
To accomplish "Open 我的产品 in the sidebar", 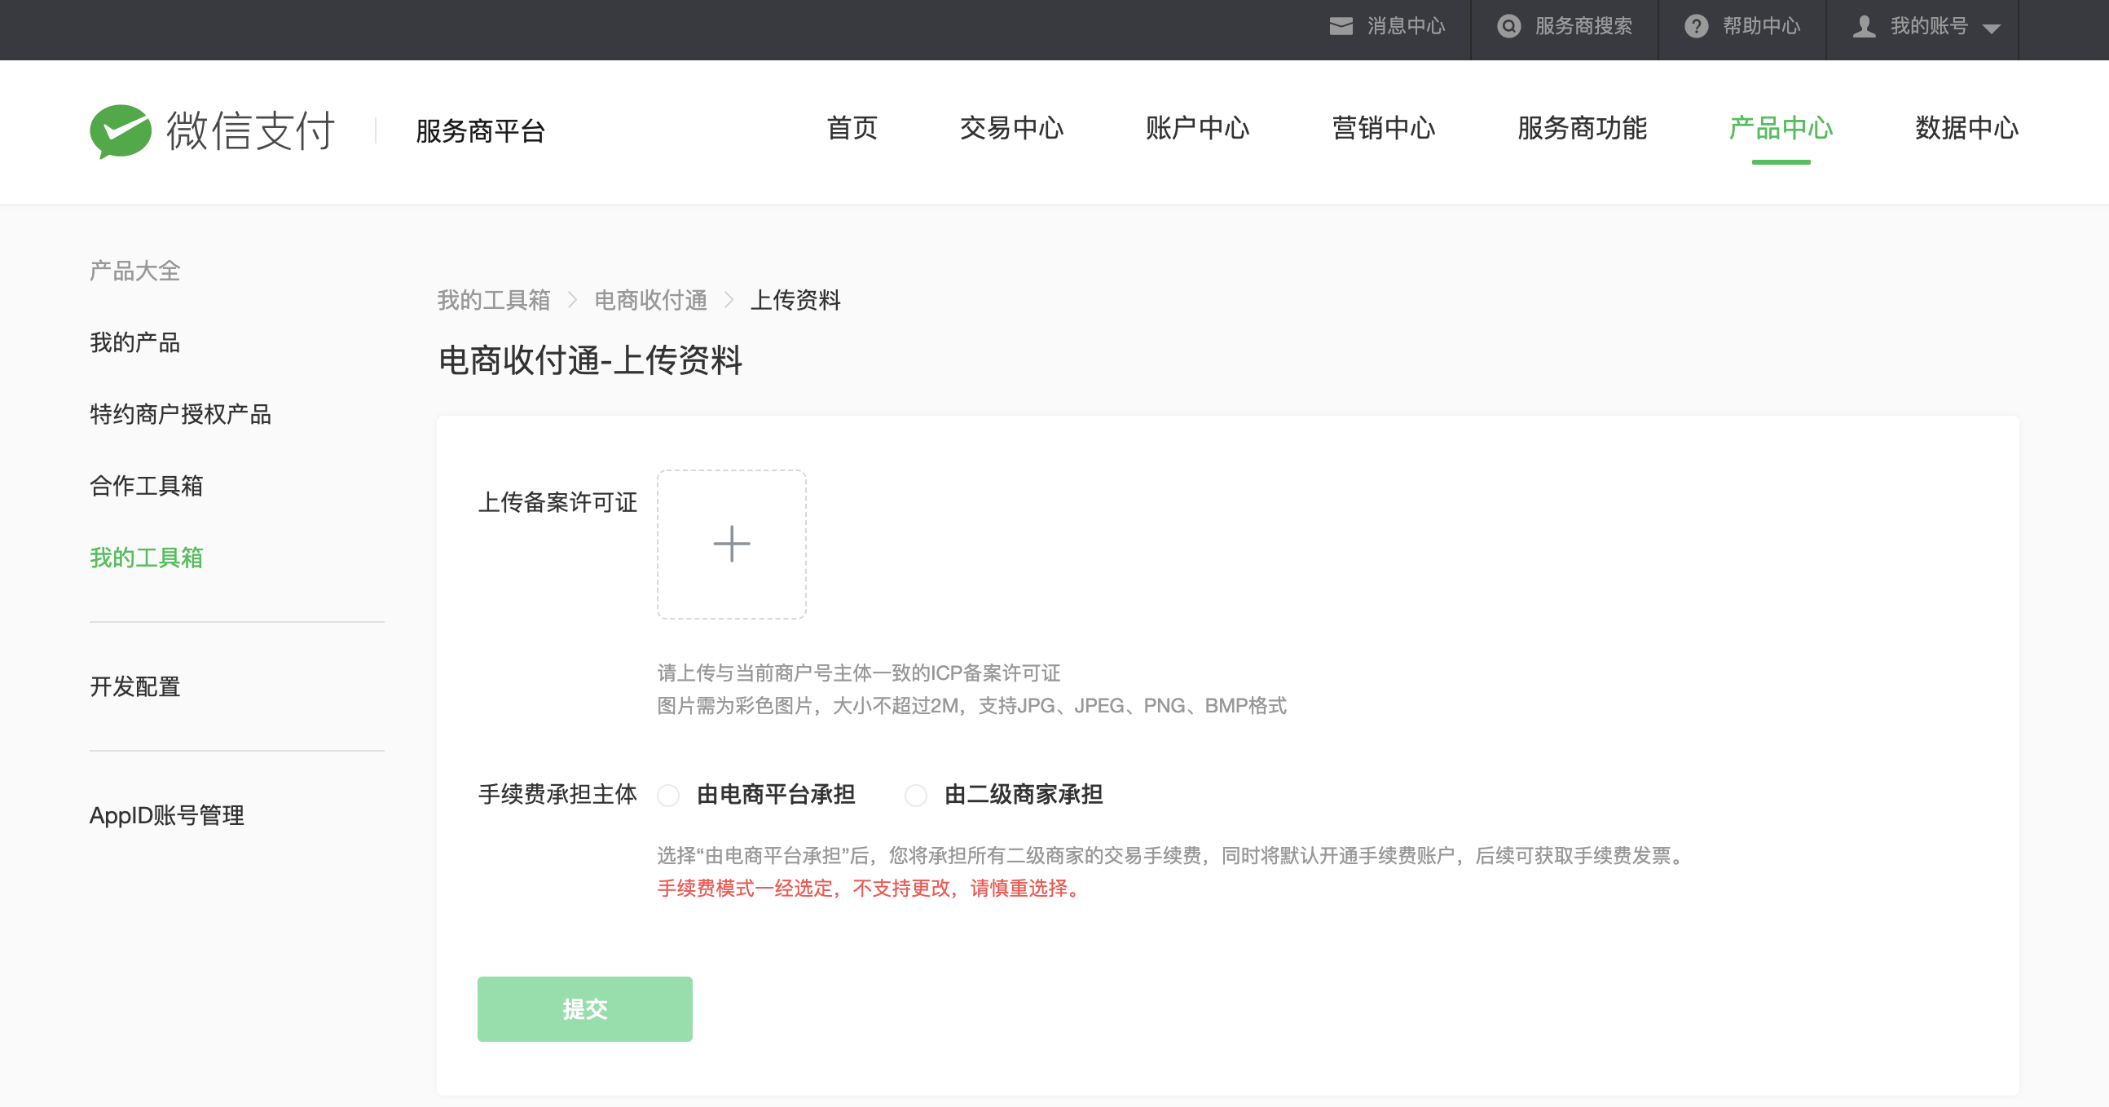I will pos(135,343).
